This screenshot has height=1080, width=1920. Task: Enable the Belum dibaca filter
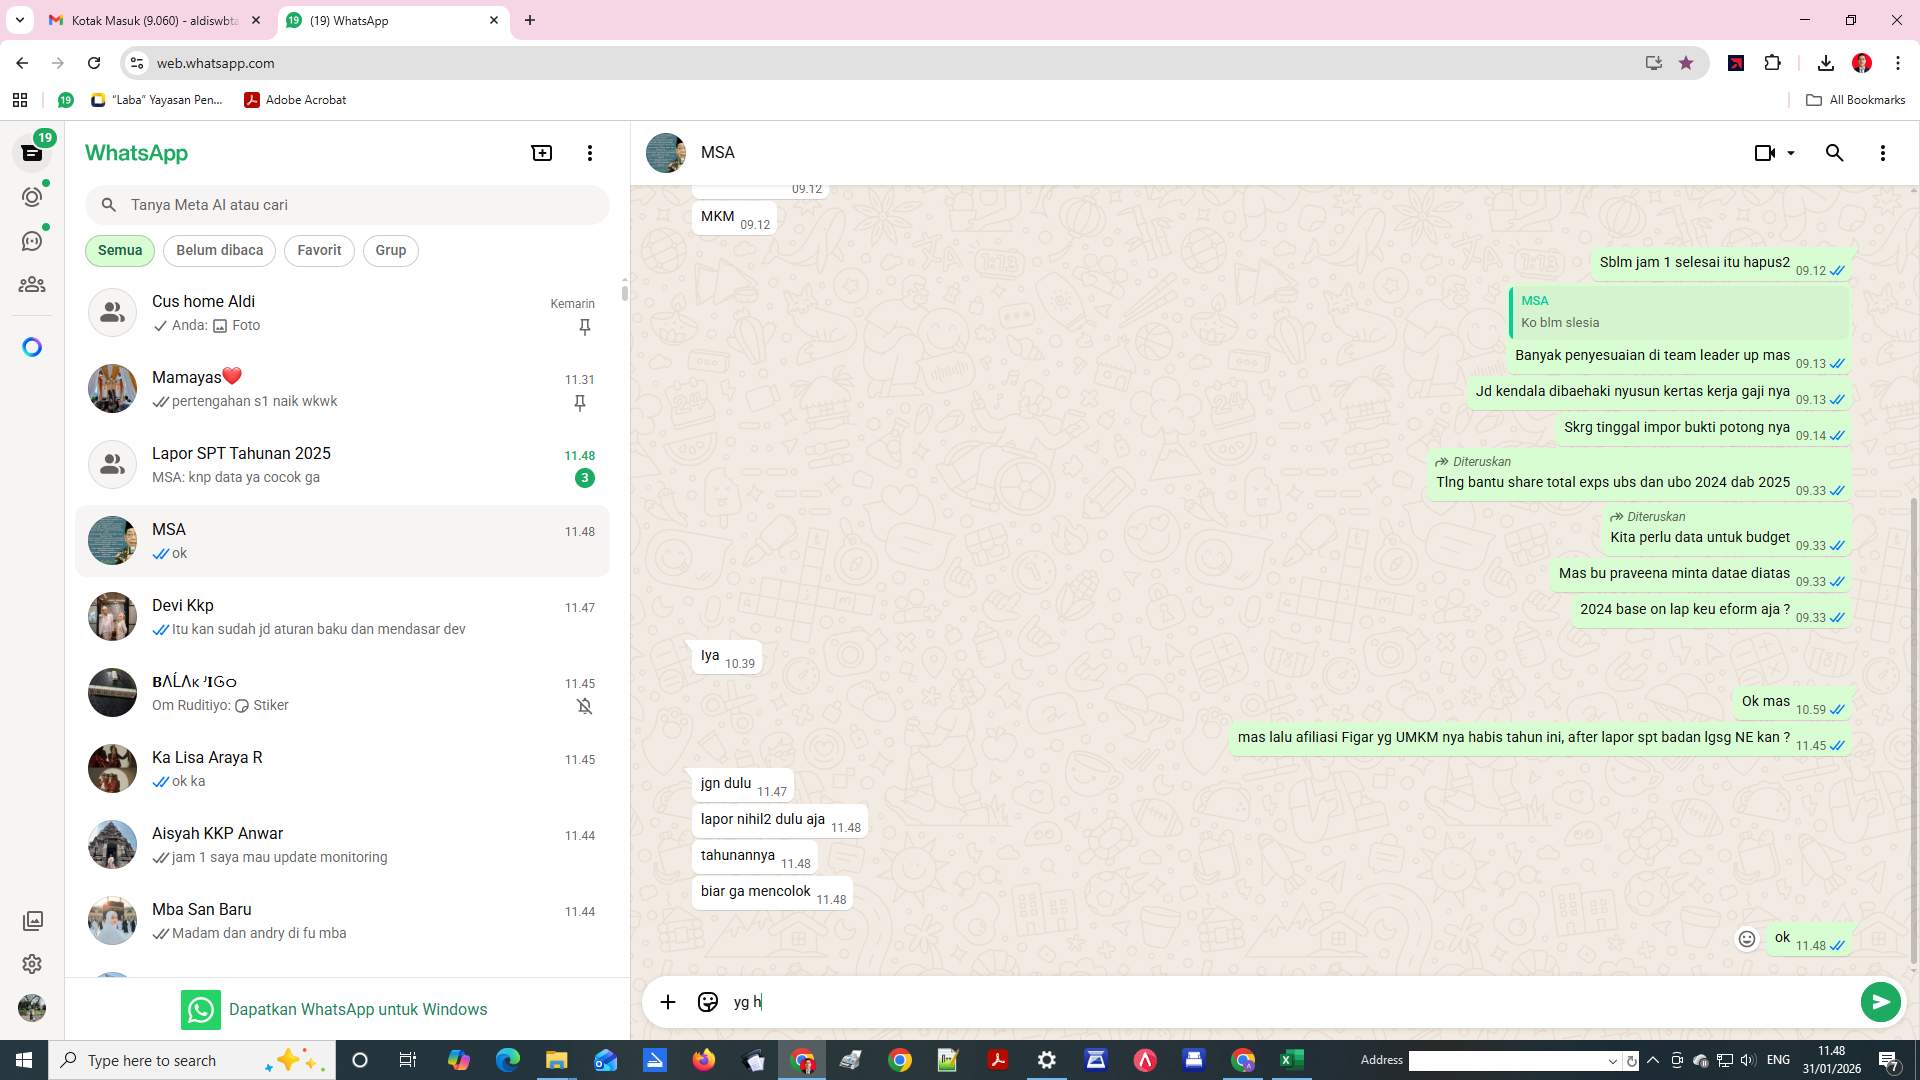[219, 250]
